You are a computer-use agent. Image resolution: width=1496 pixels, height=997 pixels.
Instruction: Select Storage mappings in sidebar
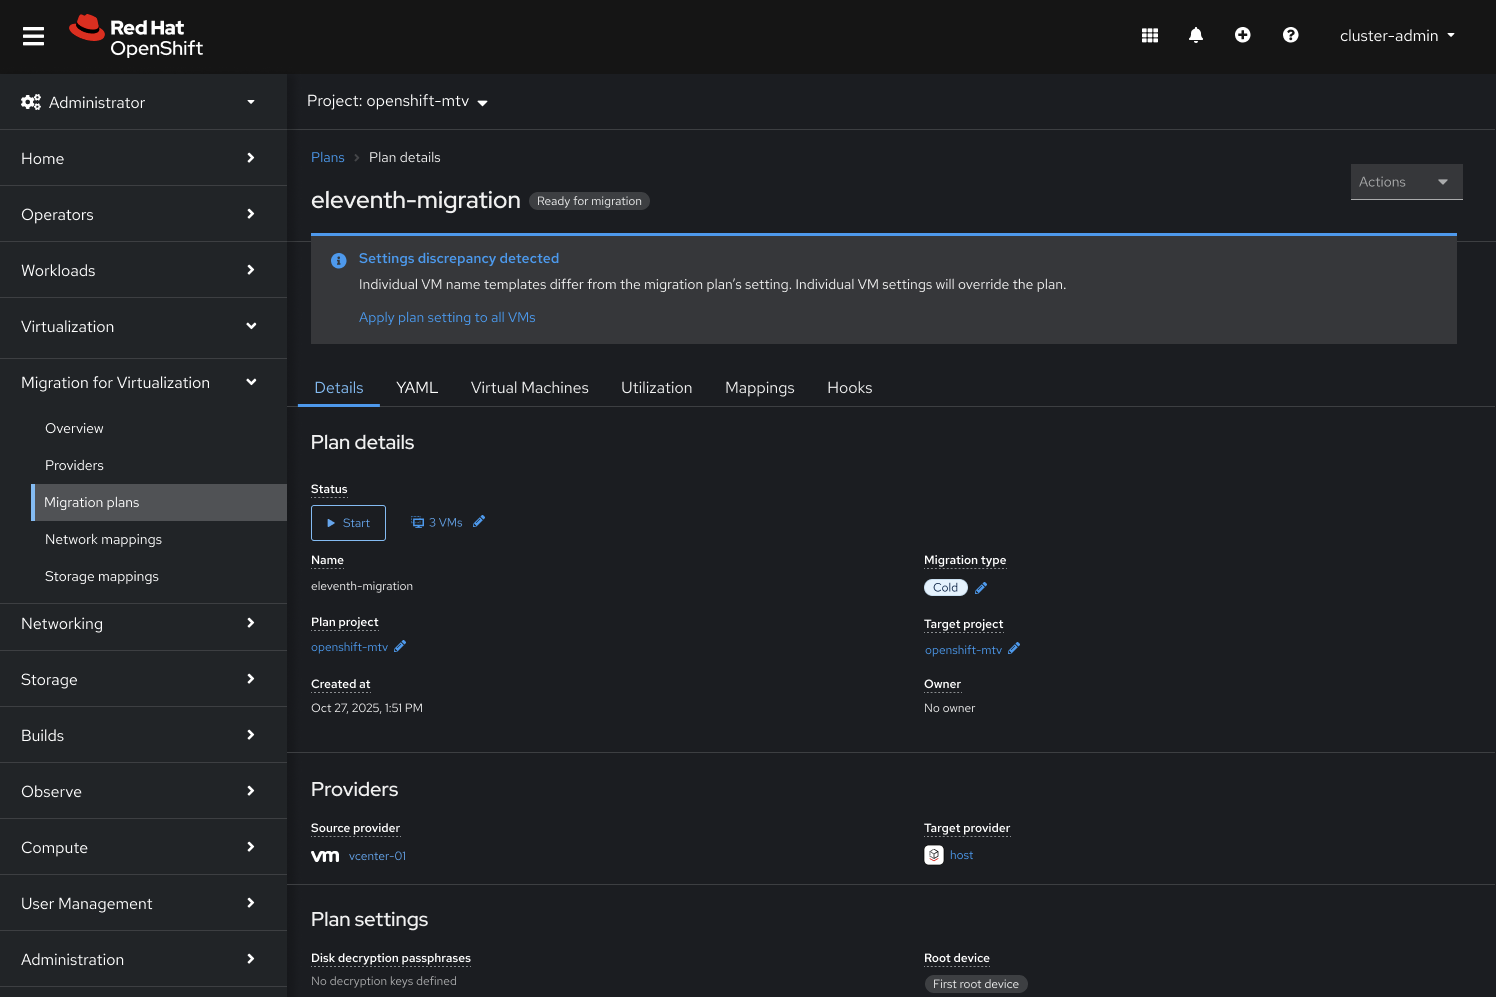pyautogui.click(x=101, y=576)
